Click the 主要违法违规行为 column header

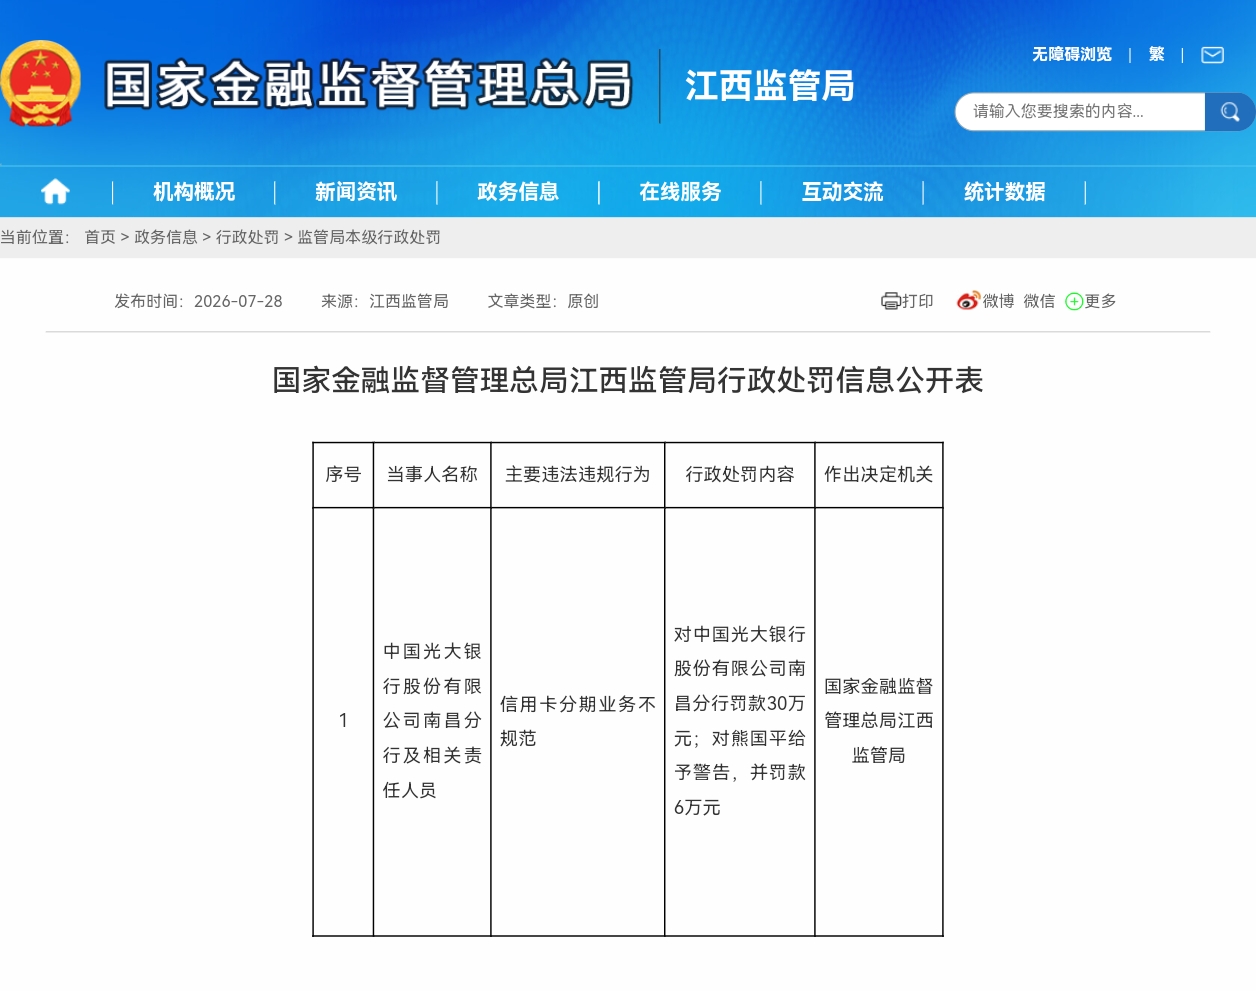(578, 475)
